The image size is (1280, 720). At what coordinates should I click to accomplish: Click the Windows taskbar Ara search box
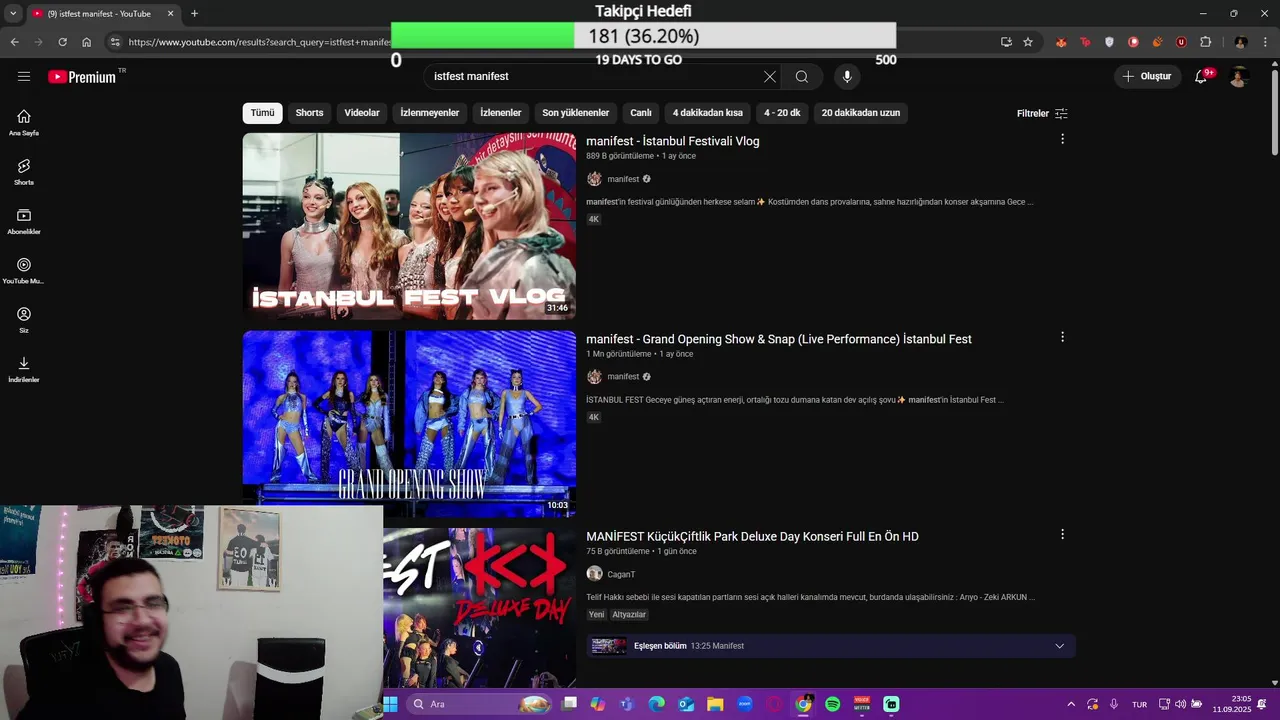tap(480, 704)
